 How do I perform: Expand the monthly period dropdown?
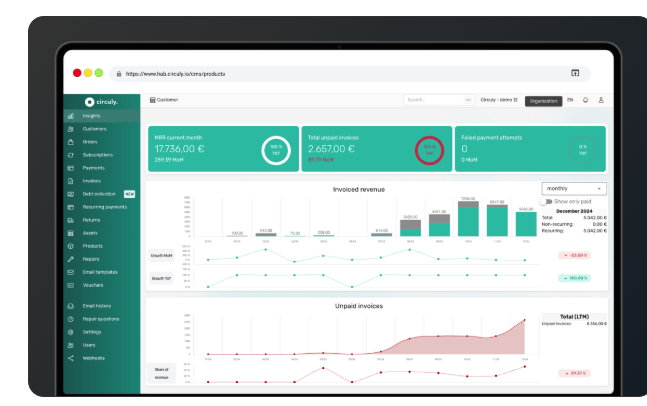pos(574,188)
